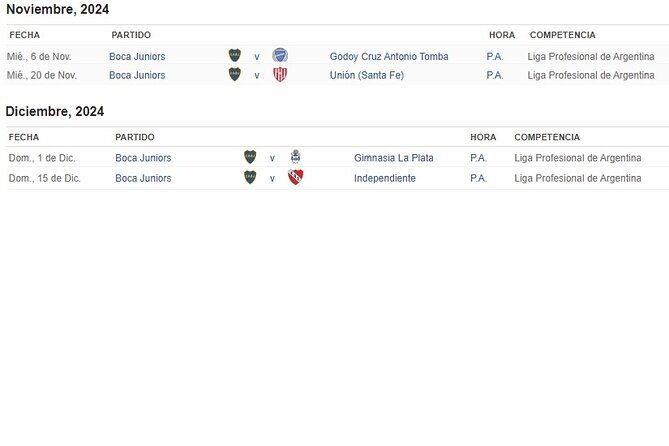Viewport: 669px width, 446px height.
Task: Open Godoy Cruz Antonio Tomba team link
Action: (389, 57)
